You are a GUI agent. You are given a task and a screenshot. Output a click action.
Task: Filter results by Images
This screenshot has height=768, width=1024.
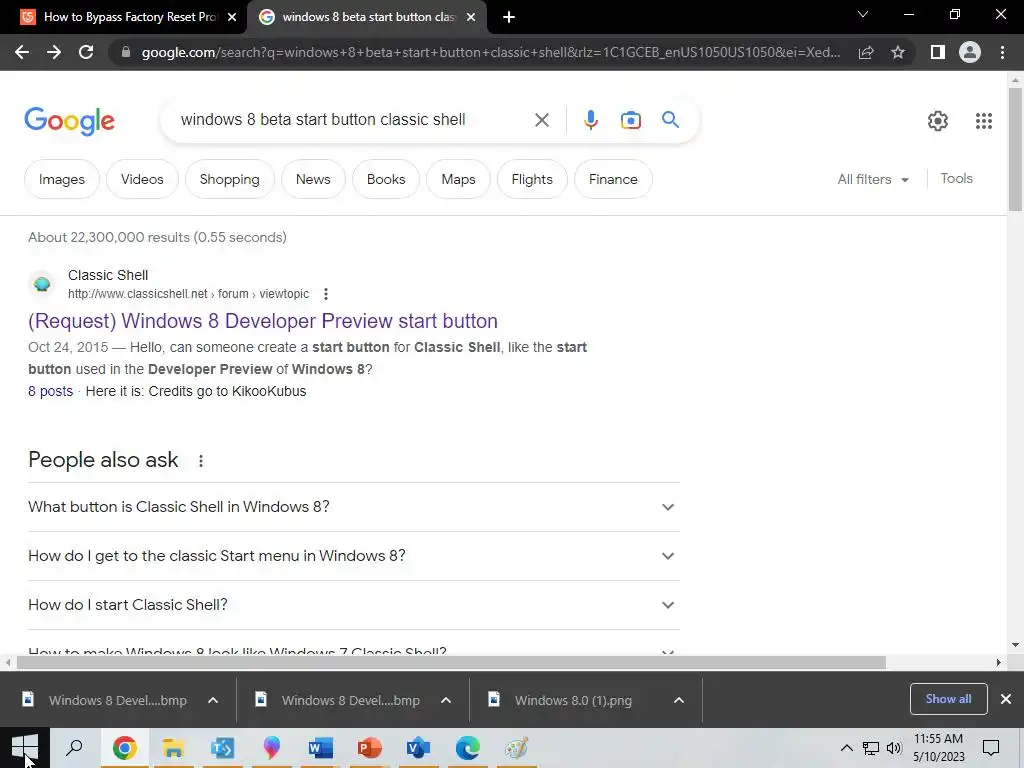click(x=61, y=180)
